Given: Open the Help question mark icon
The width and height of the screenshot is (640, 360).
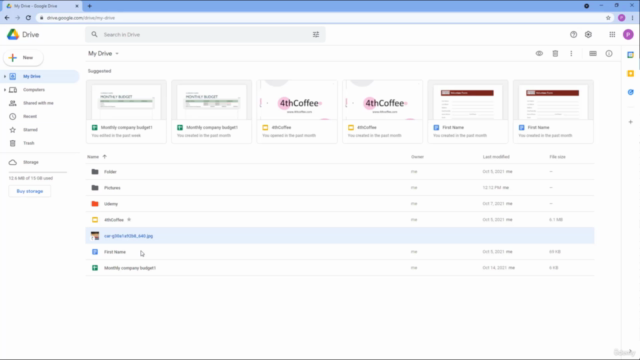Looking at the screenshot, I should [x=573, y=35].
